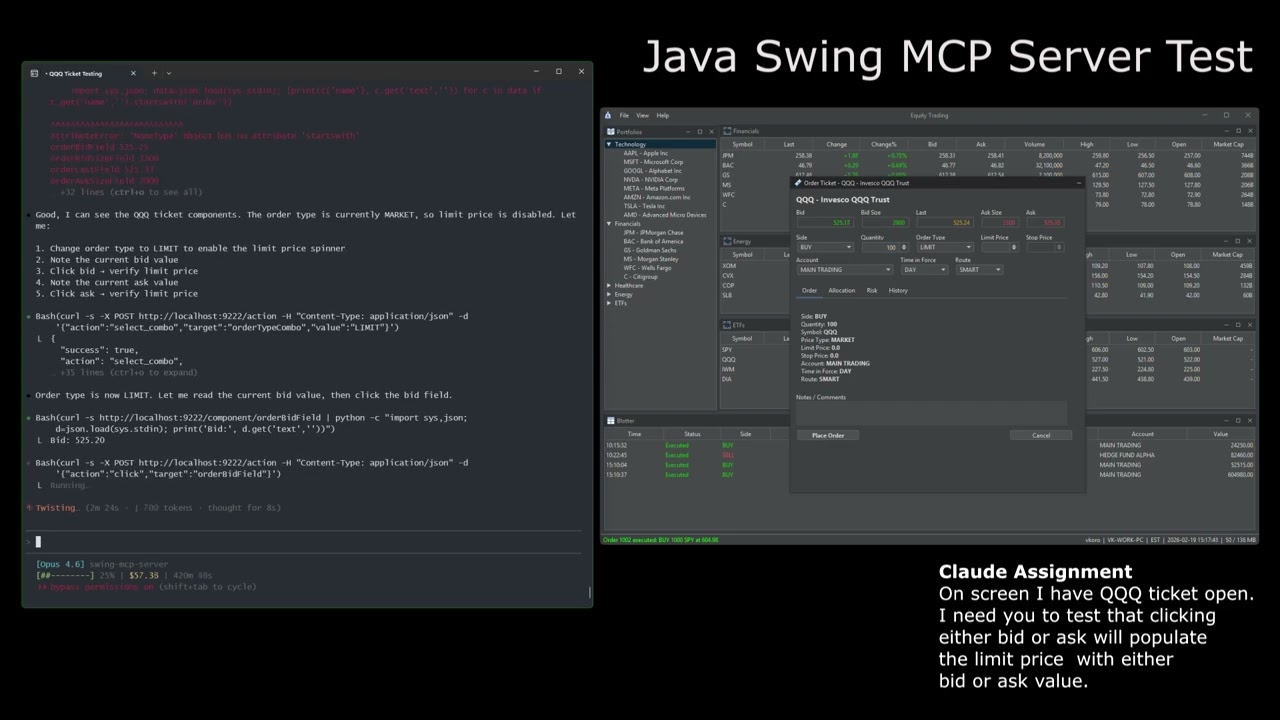Expand the ETFs tree node
Screen dimensions: 1280x720
pos(609,303)
